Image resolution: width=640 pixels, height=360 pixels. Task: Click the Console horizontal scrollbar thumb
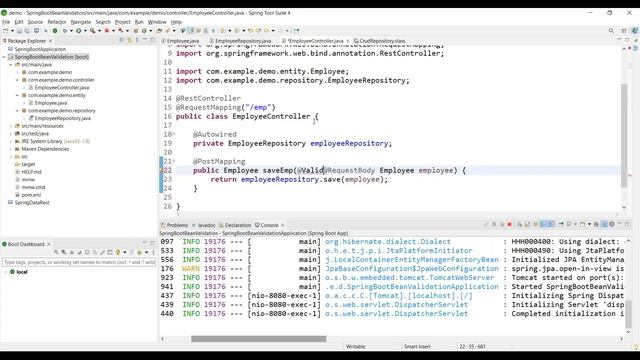[258, 339]
